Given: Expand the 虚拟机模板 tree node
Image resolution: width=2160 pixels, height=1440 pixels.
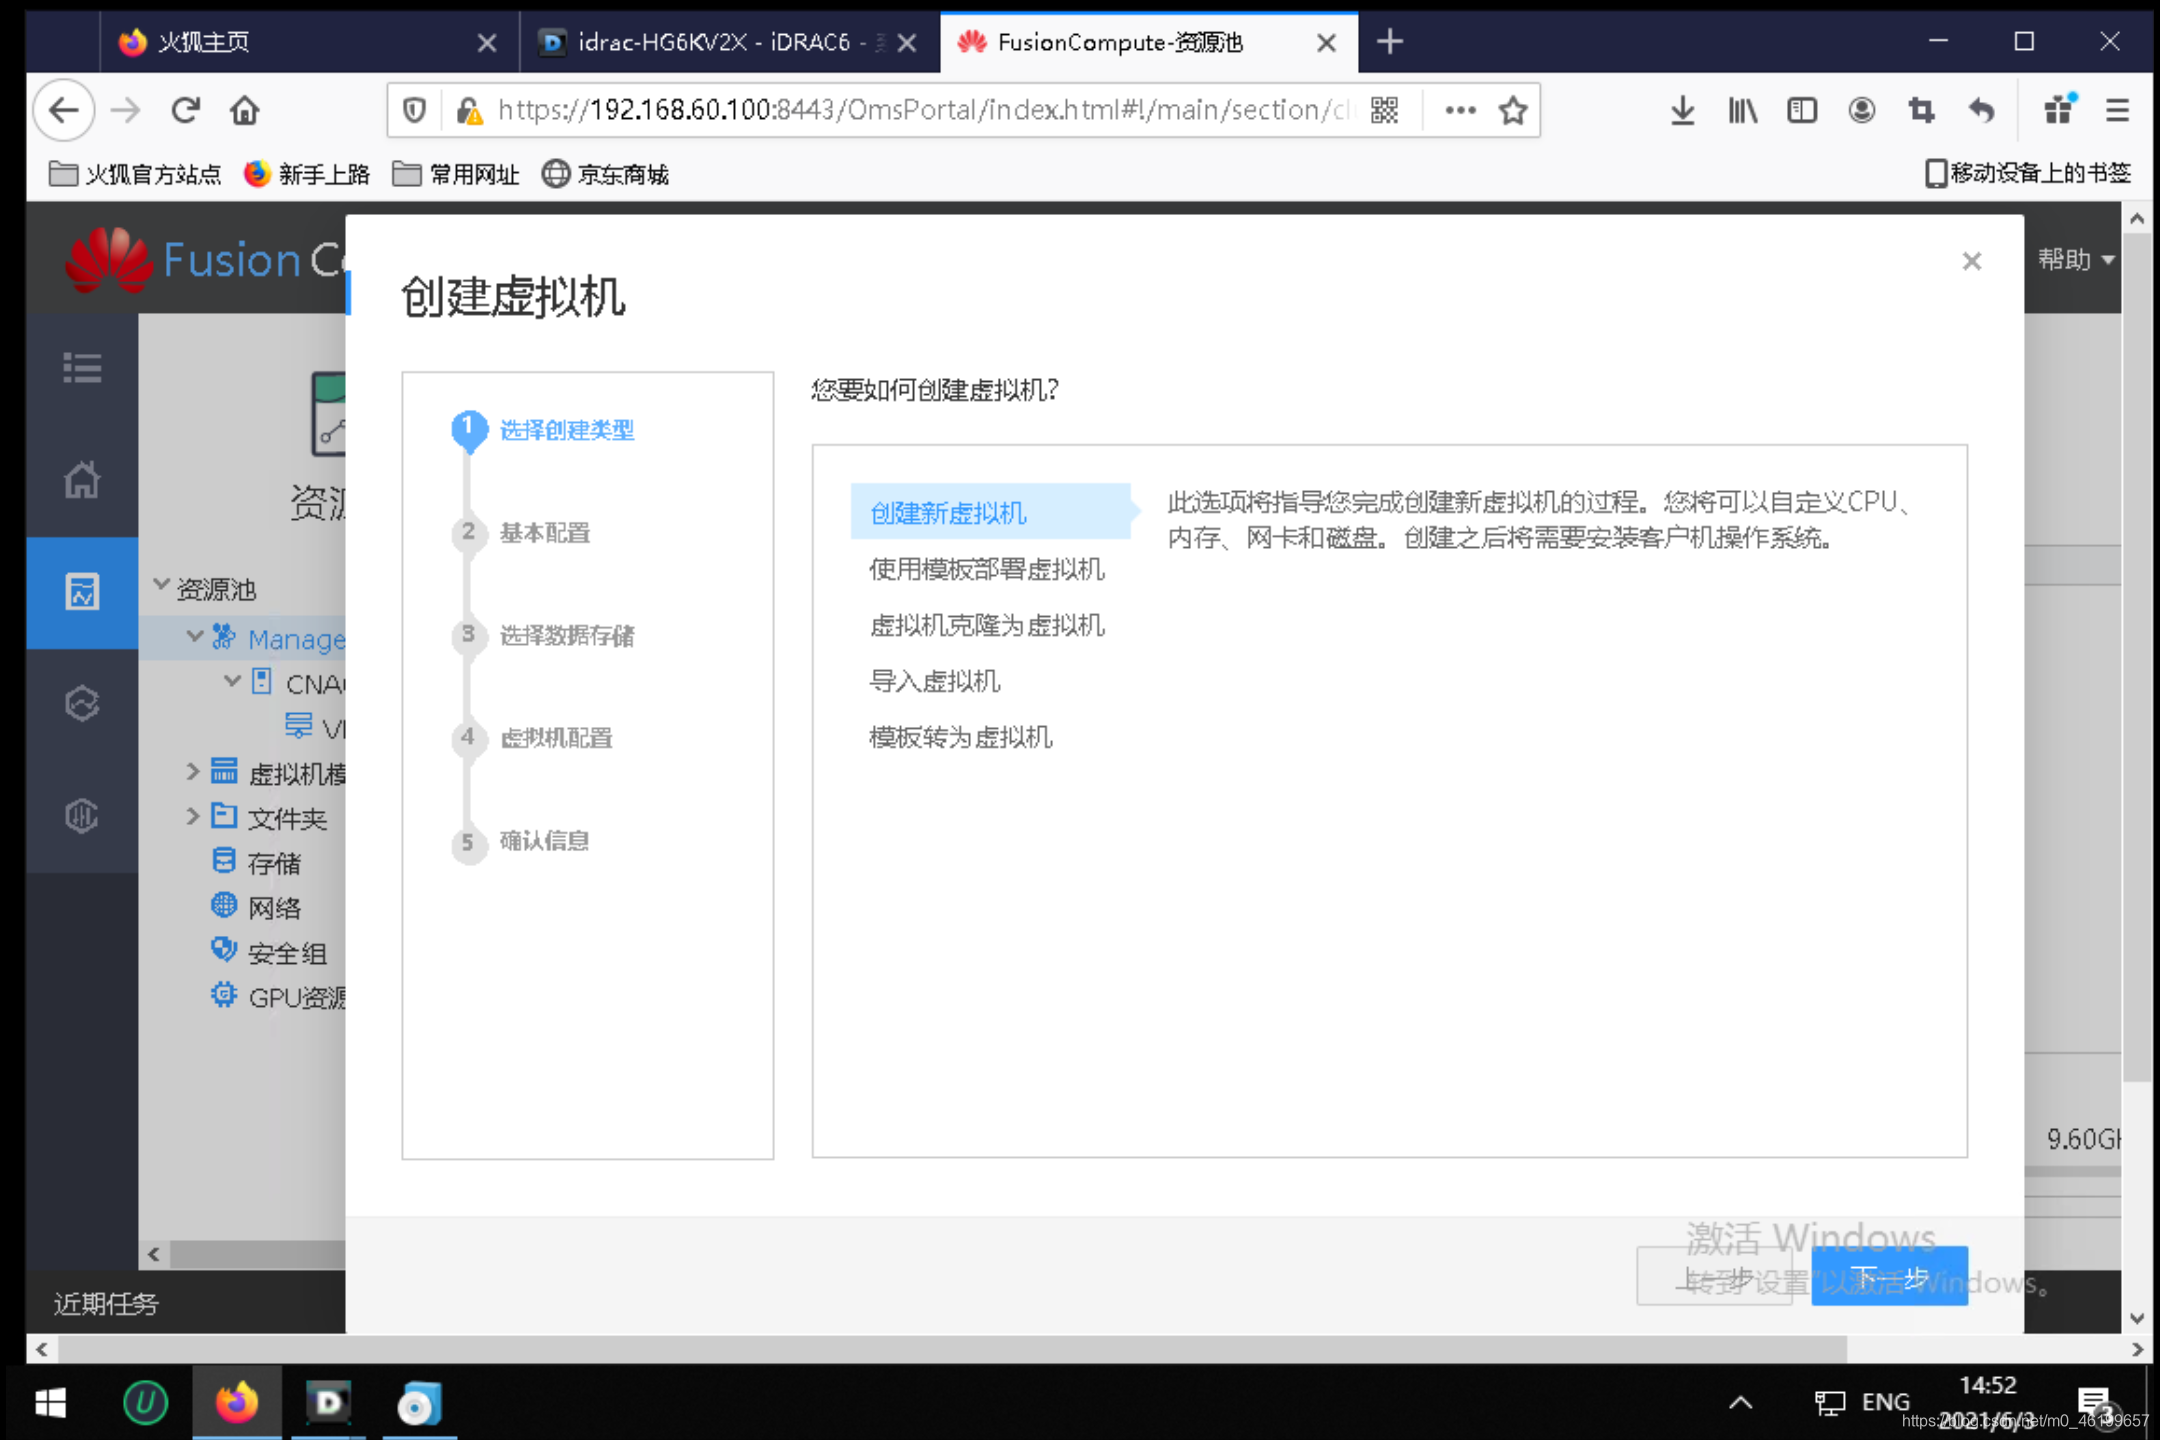Looking at the screenshot, I should (x=193, y=771).
